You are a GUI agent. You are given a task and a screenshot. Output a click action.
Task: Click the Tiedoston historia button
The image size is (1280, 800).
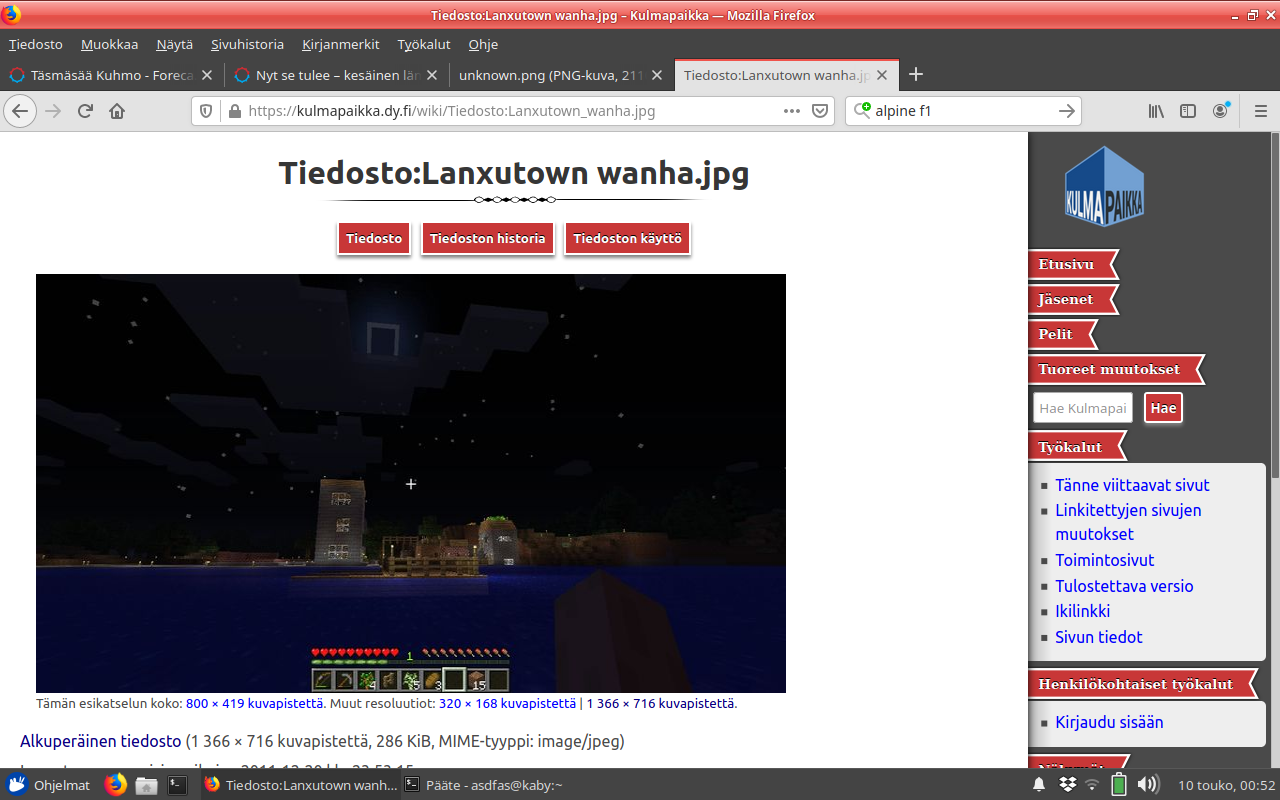tap(488, 239)
